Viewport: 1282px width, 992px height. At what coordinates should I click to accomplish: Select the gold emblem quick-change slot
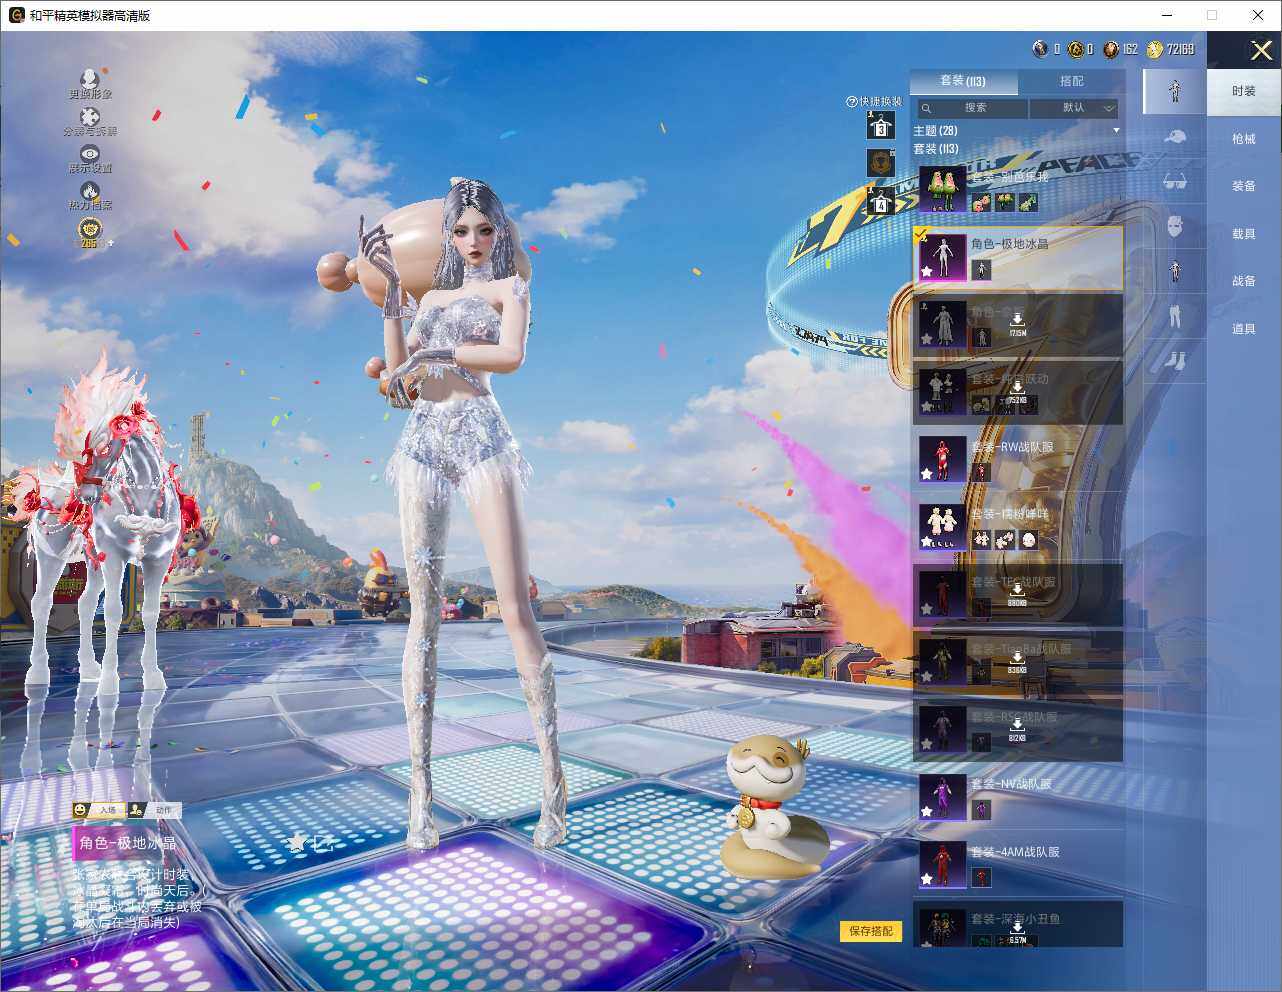[x=880, y=162]
